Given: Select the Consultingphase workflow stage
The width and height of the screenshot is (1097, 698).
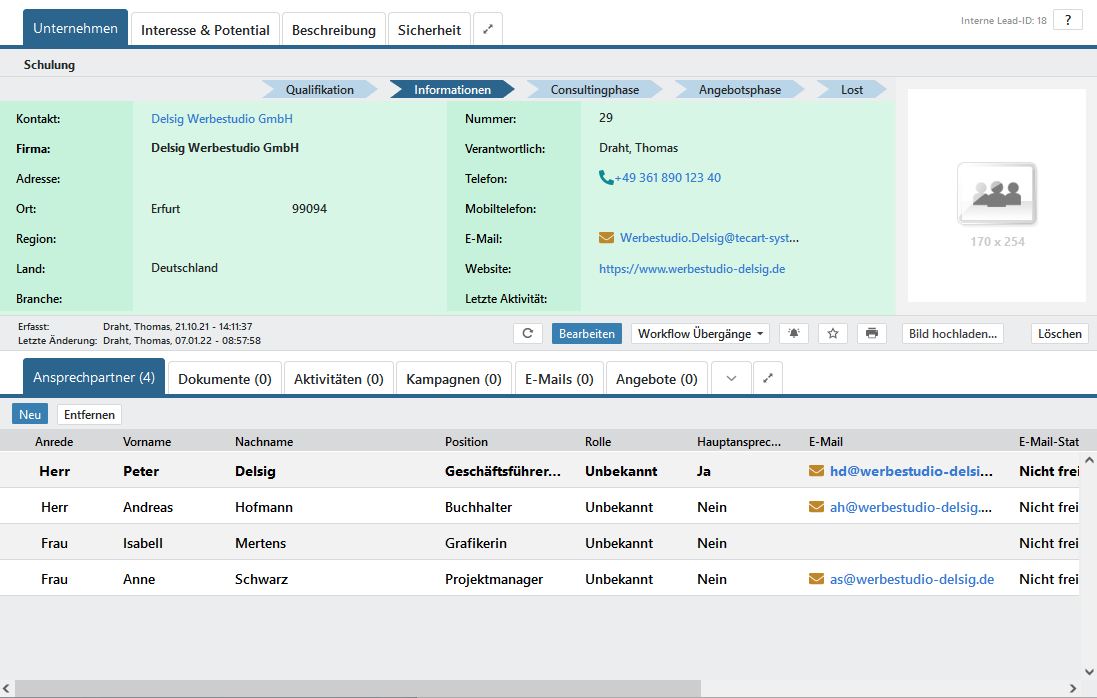Looking at the screenshot, I should 594,90.
